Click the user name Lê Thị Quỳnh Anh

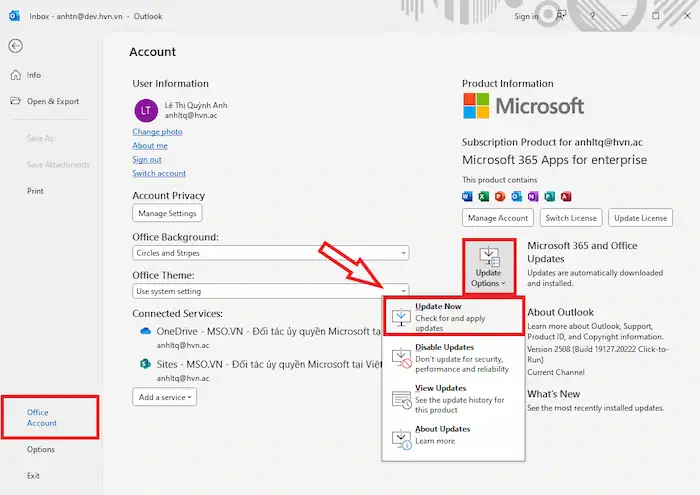[196, 105]
